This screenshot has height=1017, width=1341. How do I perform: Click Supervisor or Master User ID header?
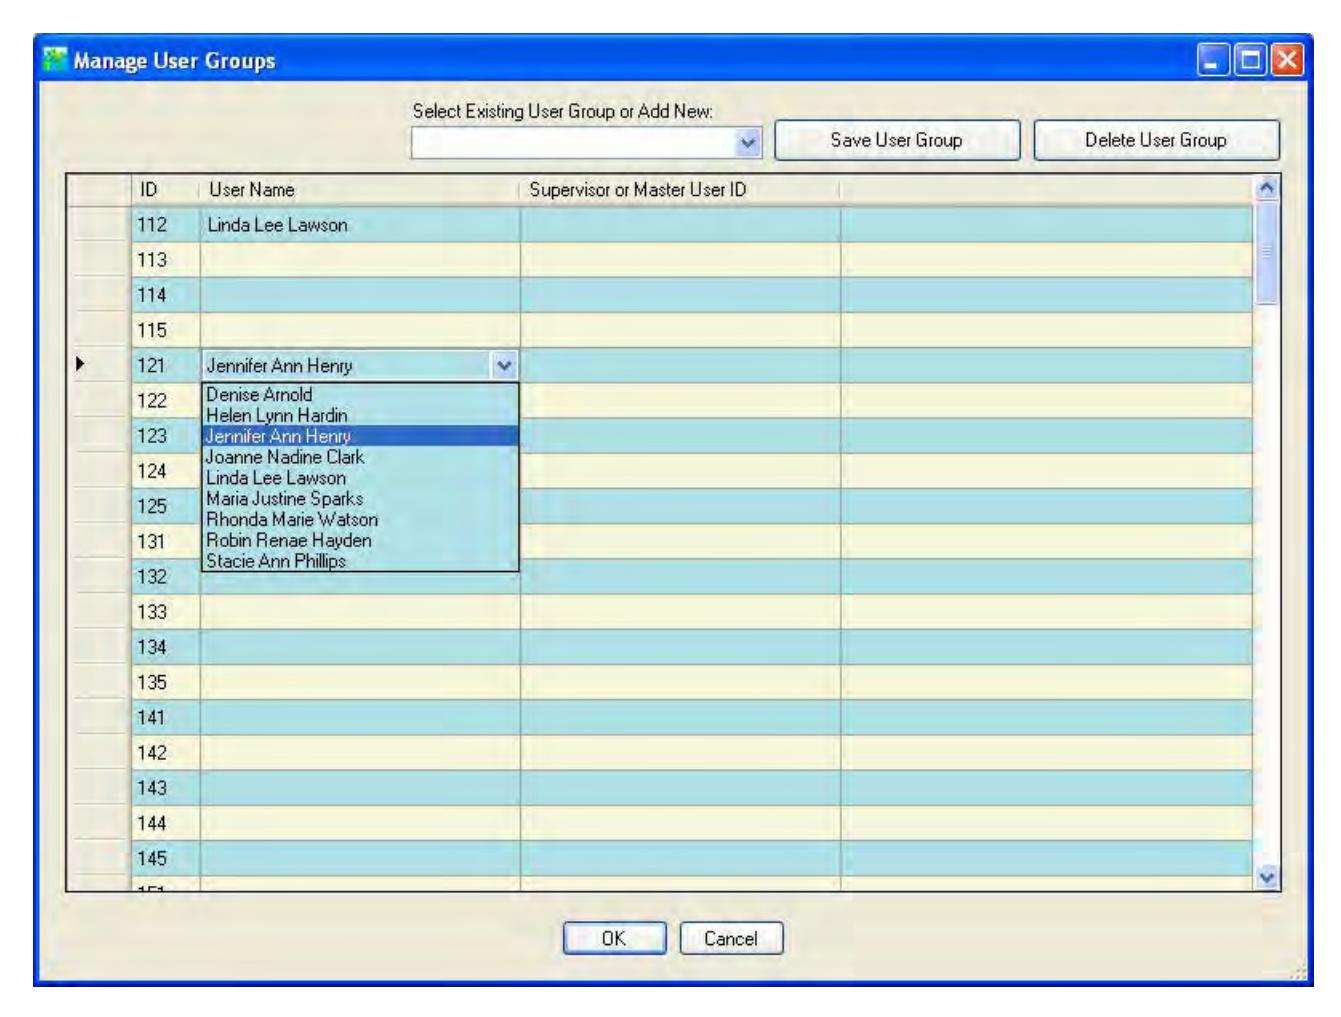(x=680, y=190)
